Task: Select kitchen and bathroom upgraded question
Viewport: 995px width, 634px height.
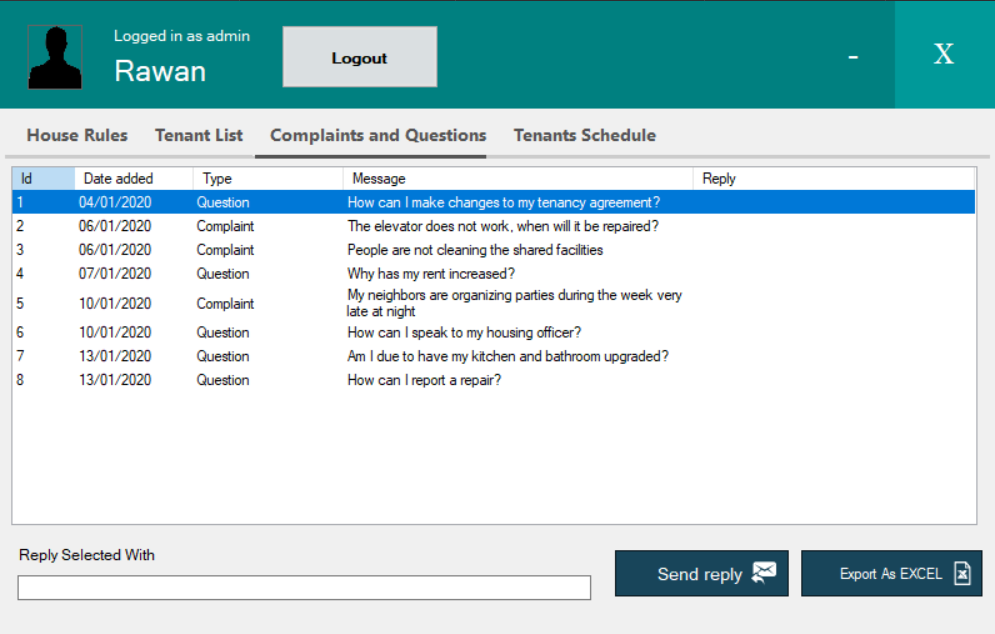Action: pos(494,356)
